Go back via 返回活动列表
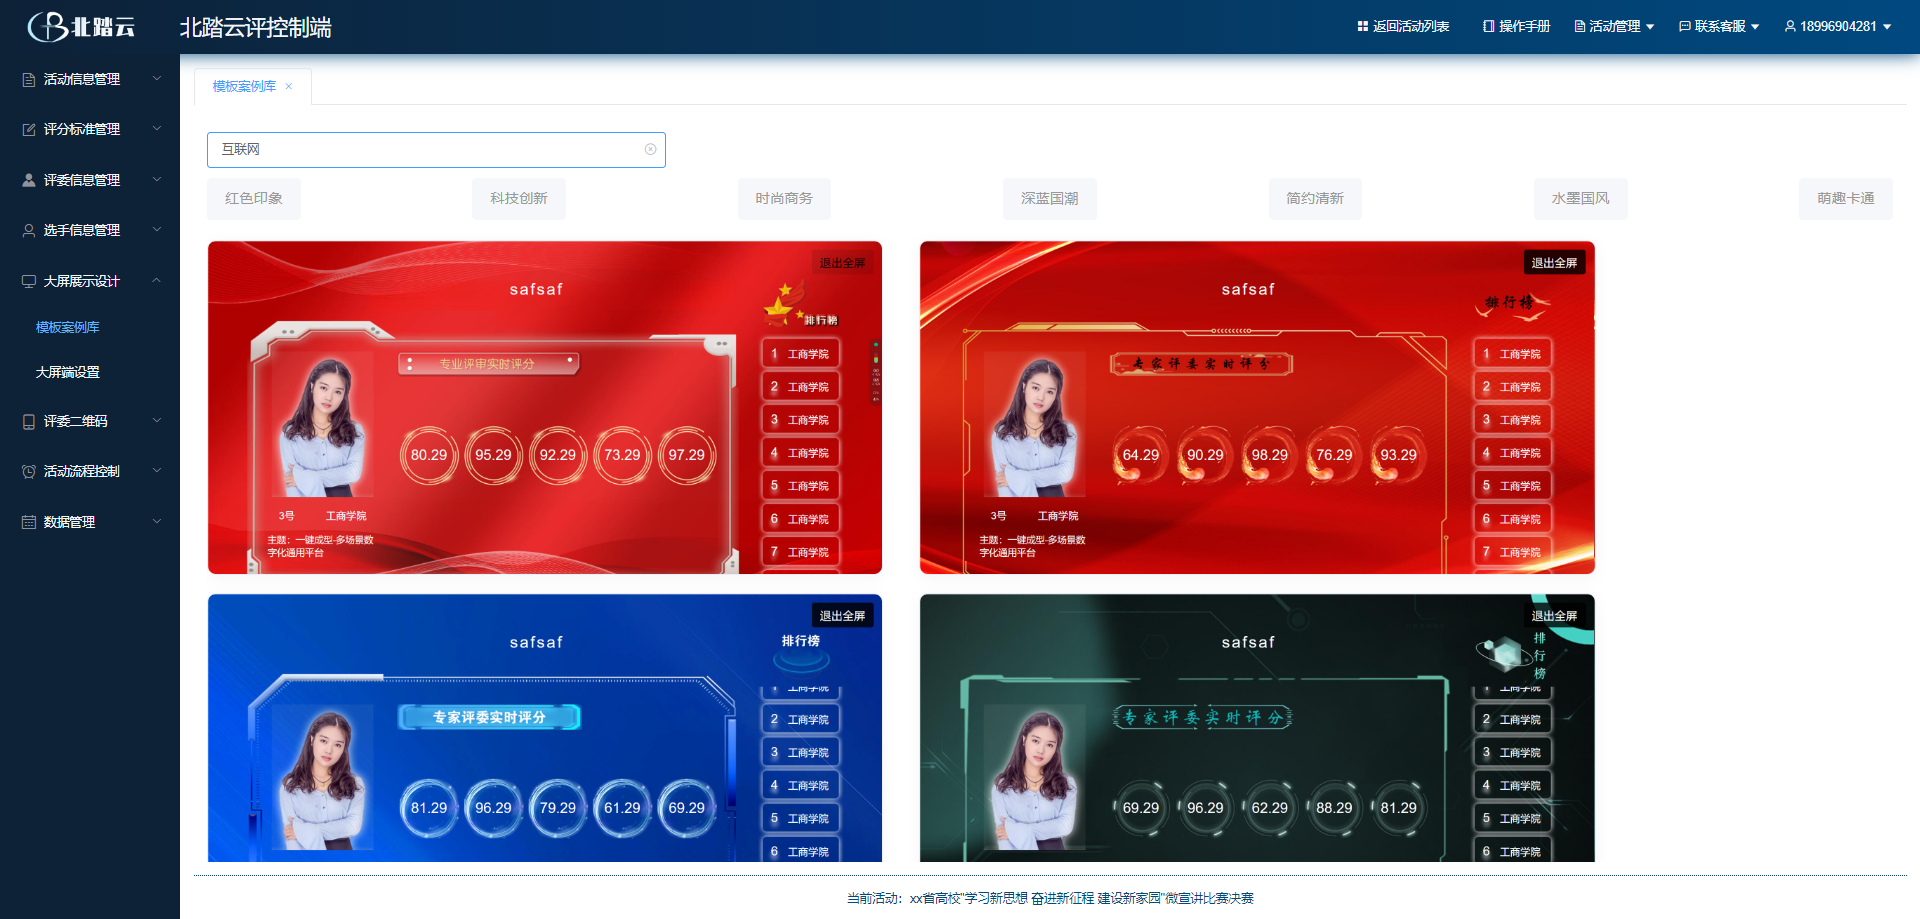The image size is (1920, 919). pyautogui.click(x=1403, y=26)
